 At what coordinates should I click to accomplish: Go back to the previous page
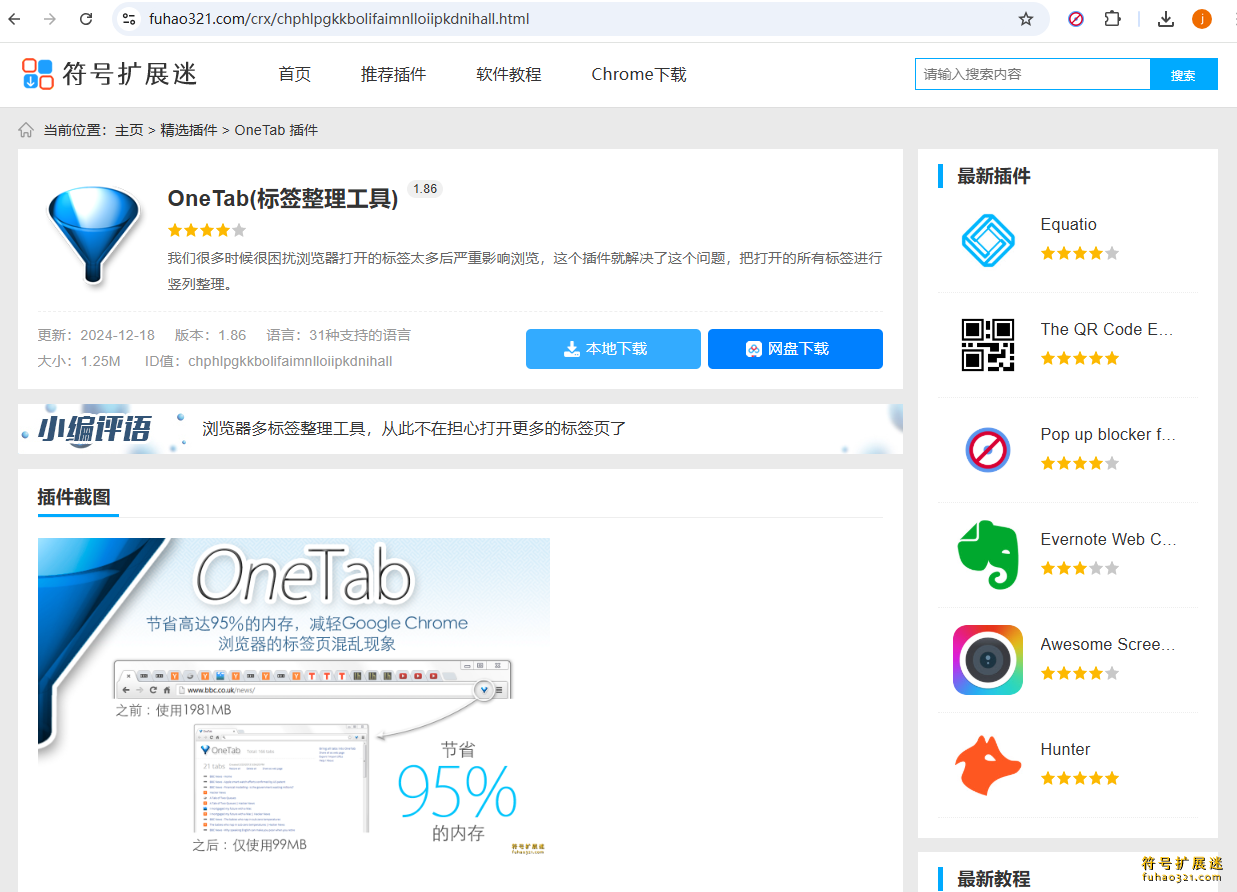coord(14,19)
